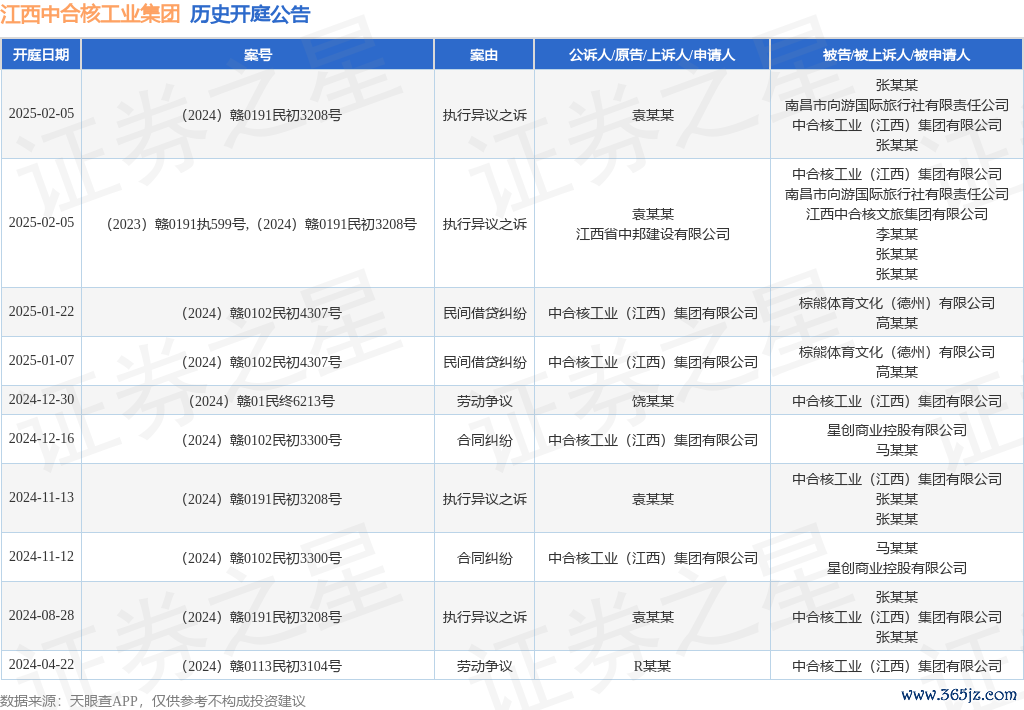Select the date cell 2024-11-12
This screenshot has height=710, width=1024.
[x=41, y=557]
